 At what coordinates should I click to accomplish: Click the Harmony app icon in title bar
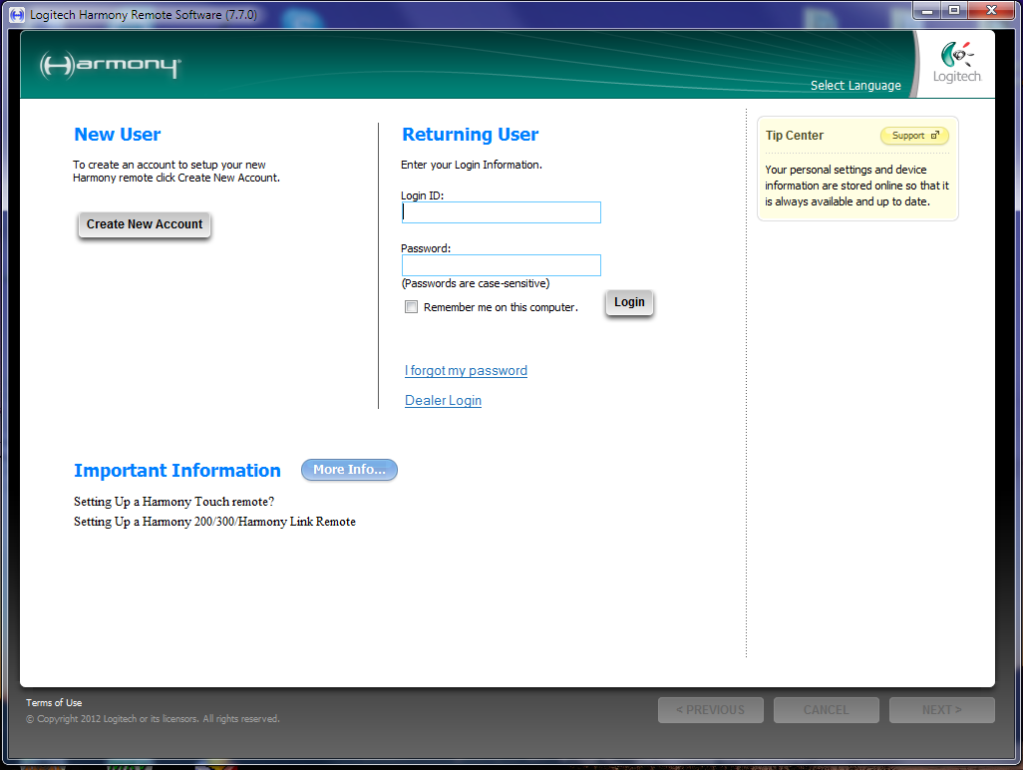coord(17,14)
